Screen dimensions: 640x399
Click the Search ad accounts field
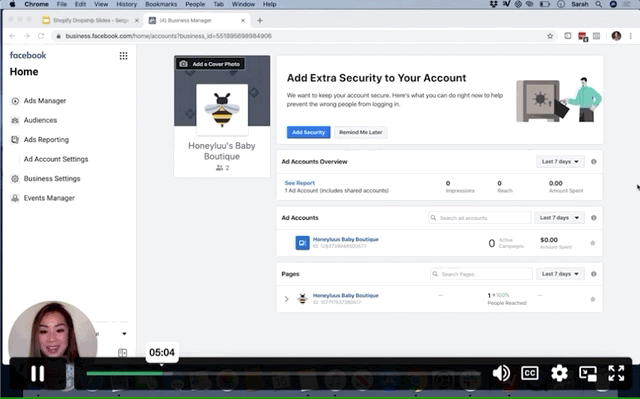point(480,218)
